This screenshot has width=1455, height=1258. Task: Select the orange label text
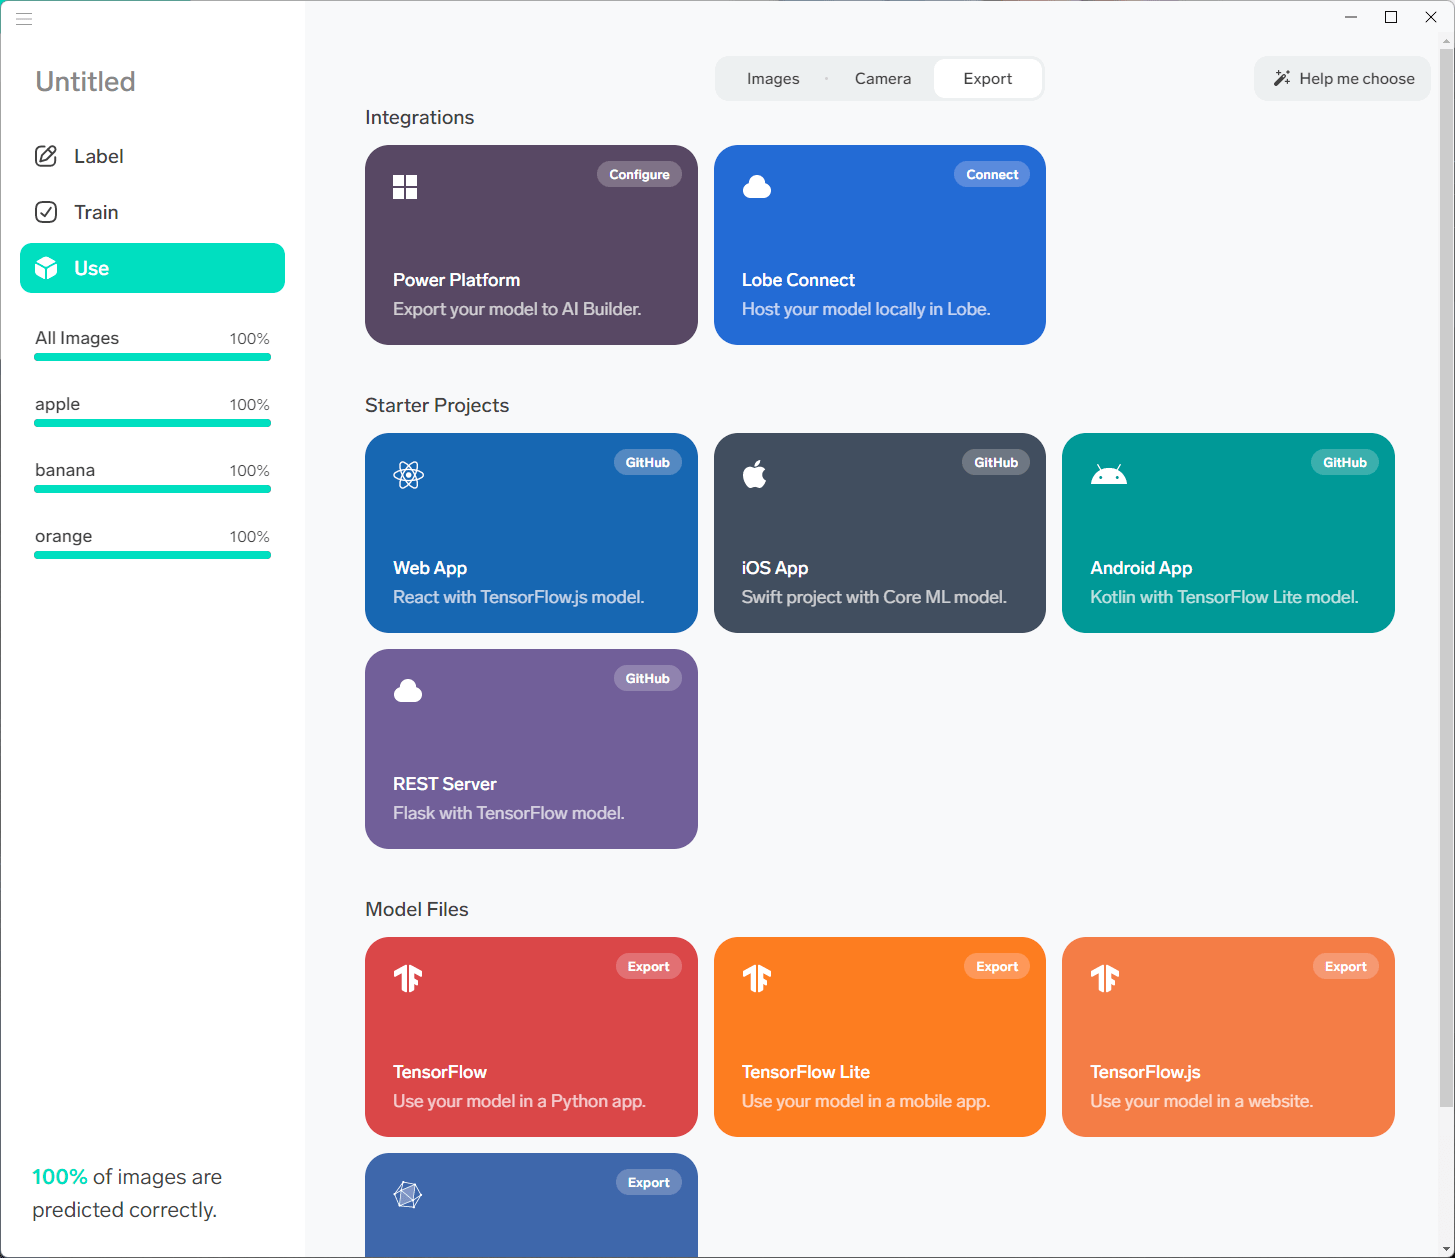pos(63,536)
